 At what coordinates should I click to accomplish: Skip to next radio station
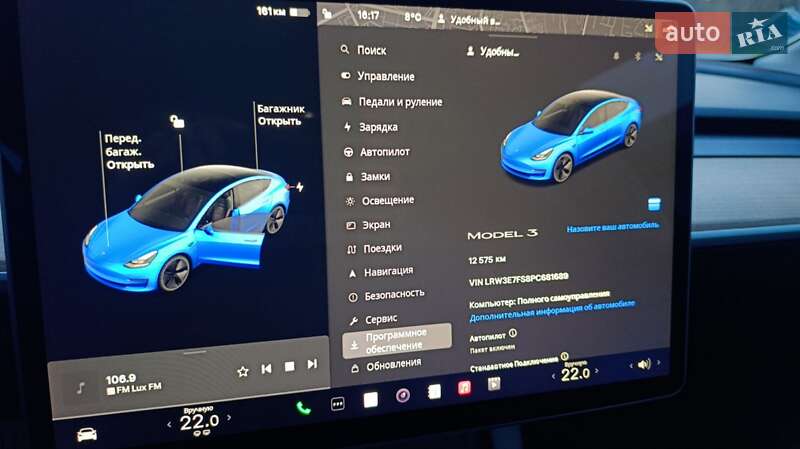point(312,364)
